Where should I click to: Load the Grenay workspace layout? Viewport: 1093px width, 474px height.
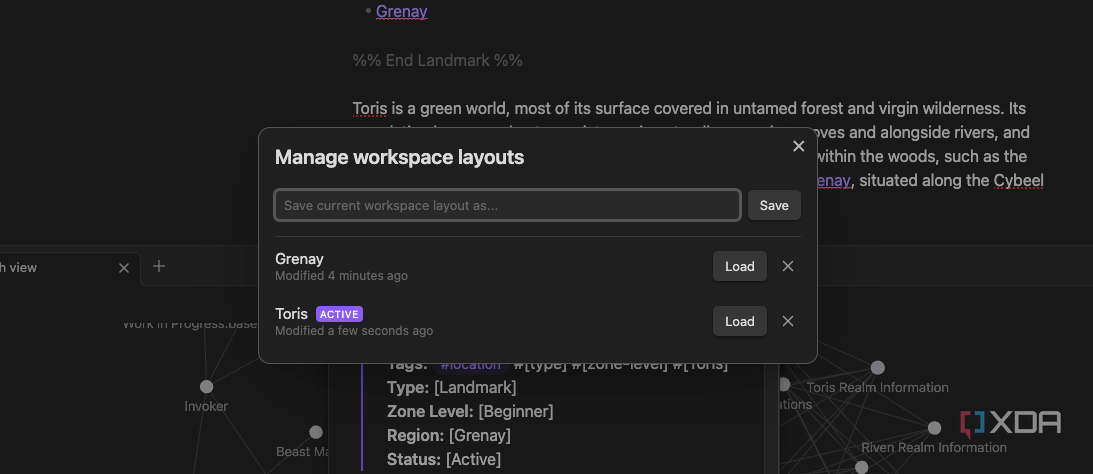click(740, 266)
